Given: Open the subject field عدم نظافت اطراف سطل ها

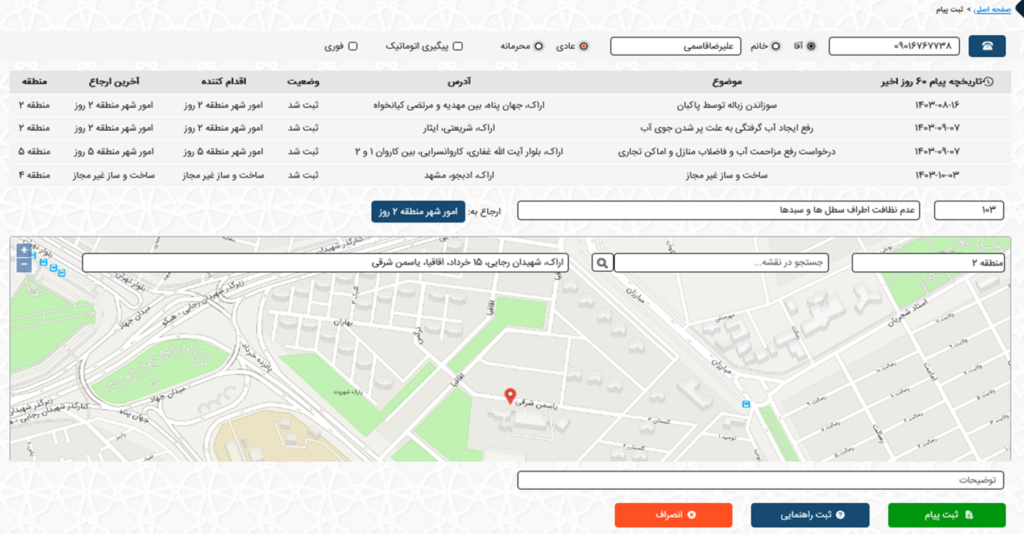Looking at the screenshot, I should [x=718, y=211].
